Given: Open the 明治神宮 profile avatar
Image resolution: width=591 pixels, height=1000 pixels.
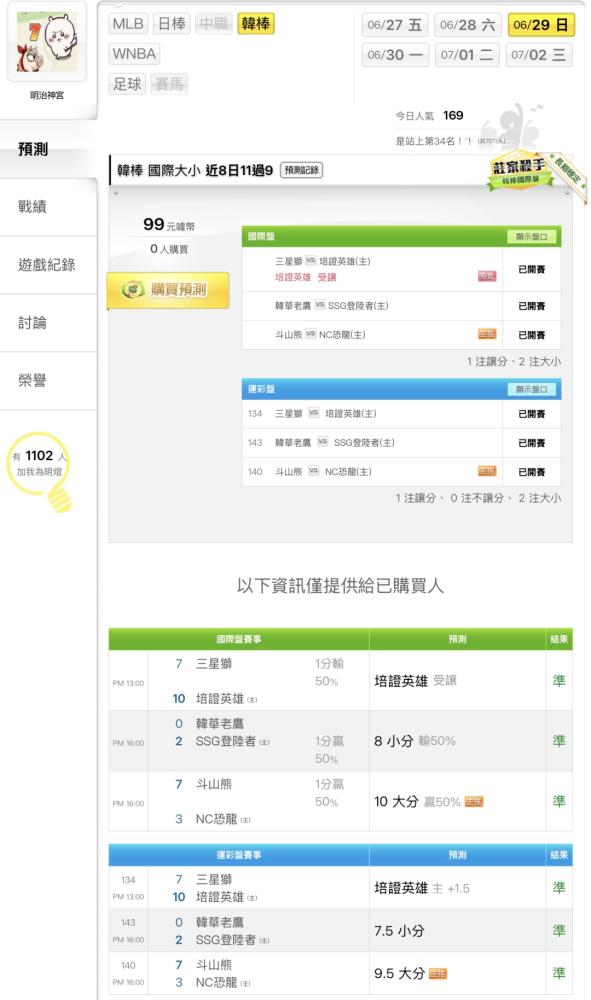Looking at the screenshot, I should click(x=47, y=43).
